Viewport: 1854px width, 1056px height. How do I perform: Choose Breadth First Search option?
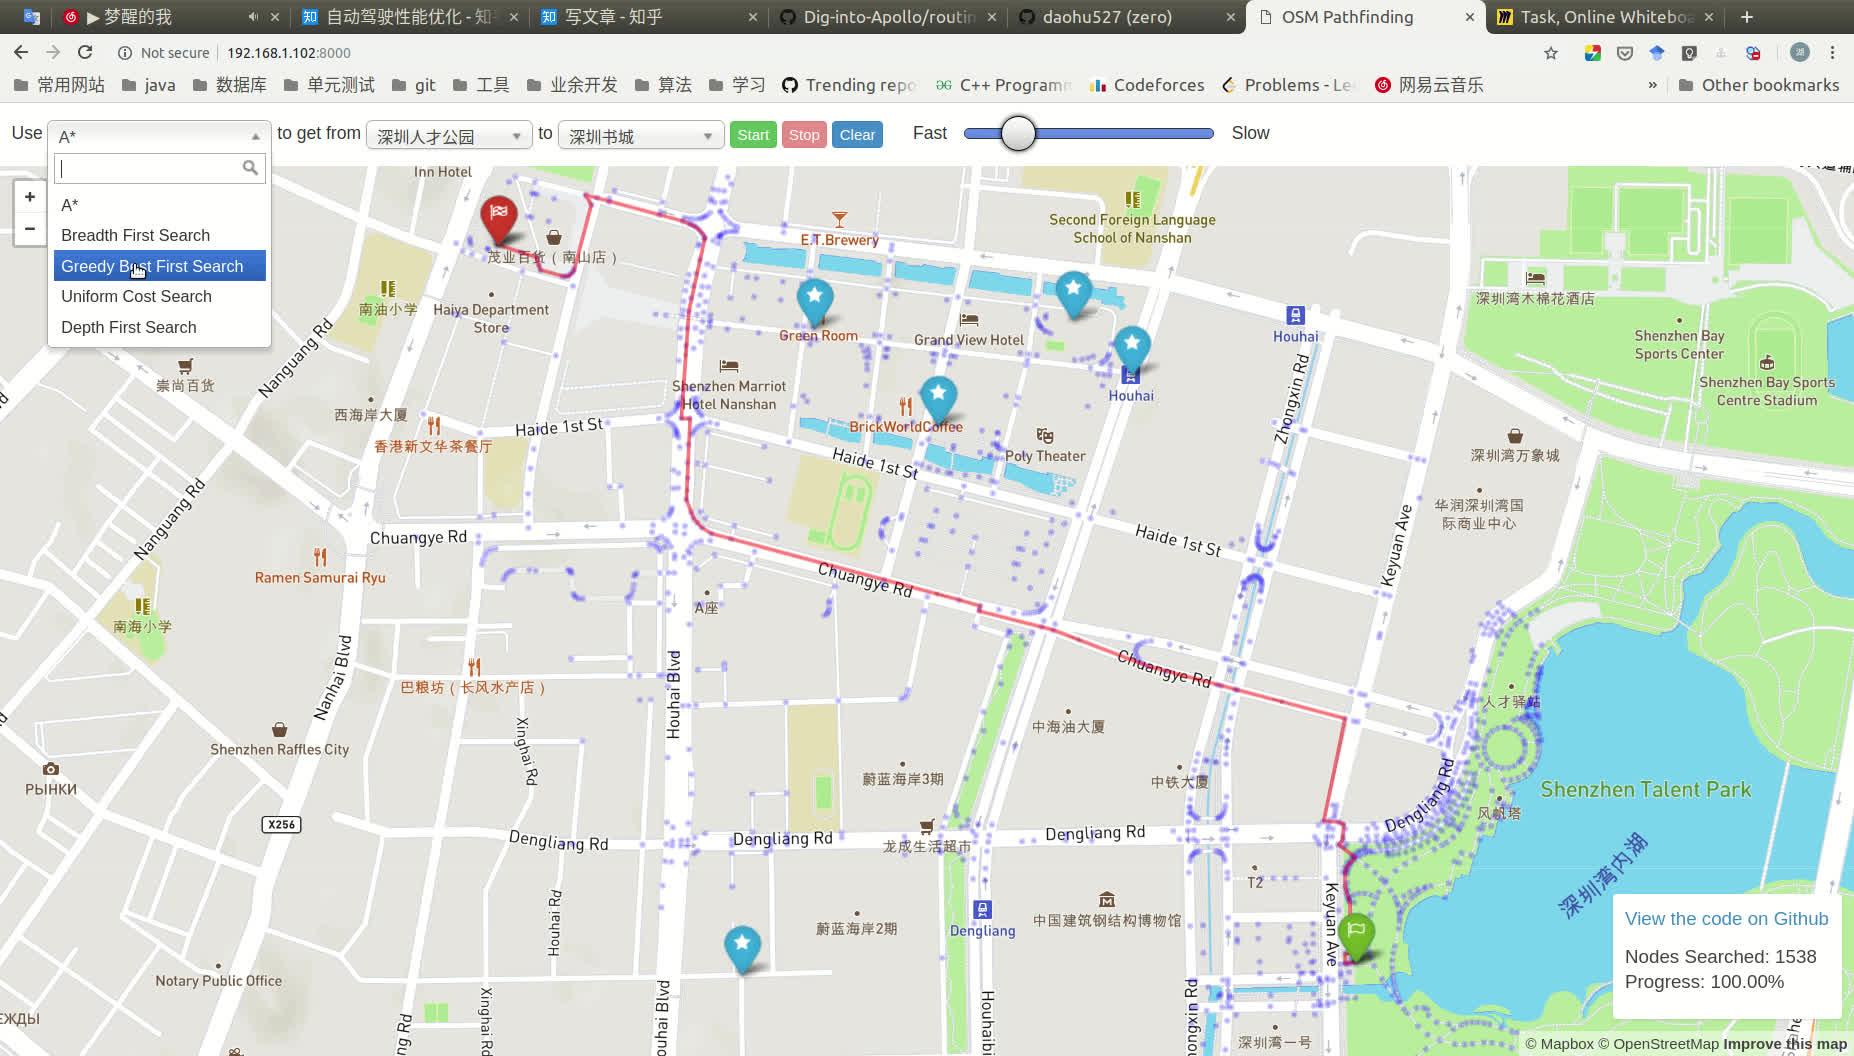pyautogui.click(x=160, y=235)
